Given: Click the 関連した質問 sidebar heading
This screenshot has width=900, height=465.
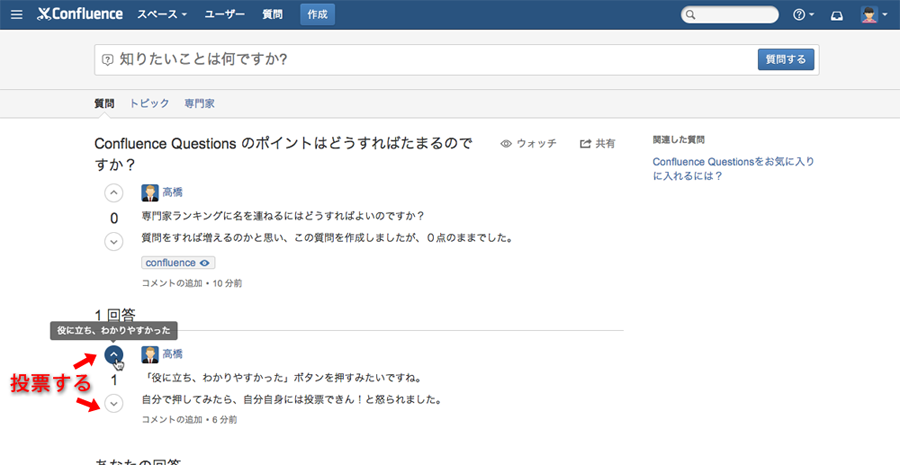Looking at the screenshot, I should pyautogui.click(x=678, y=140).
